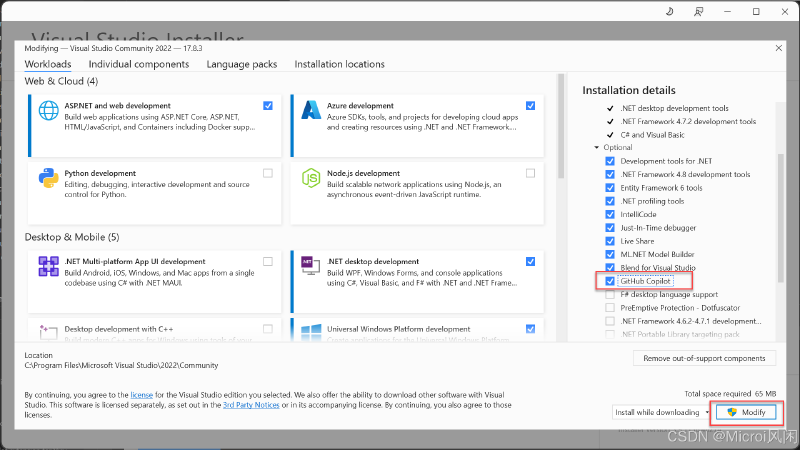Click the Universal Windows Platform logo icon

(311, 333)
